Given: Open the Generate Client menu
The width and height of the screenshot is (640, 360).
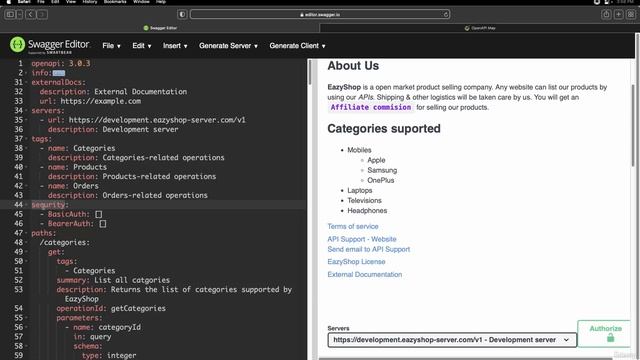Looking at the screenshot, I should 297,46.
